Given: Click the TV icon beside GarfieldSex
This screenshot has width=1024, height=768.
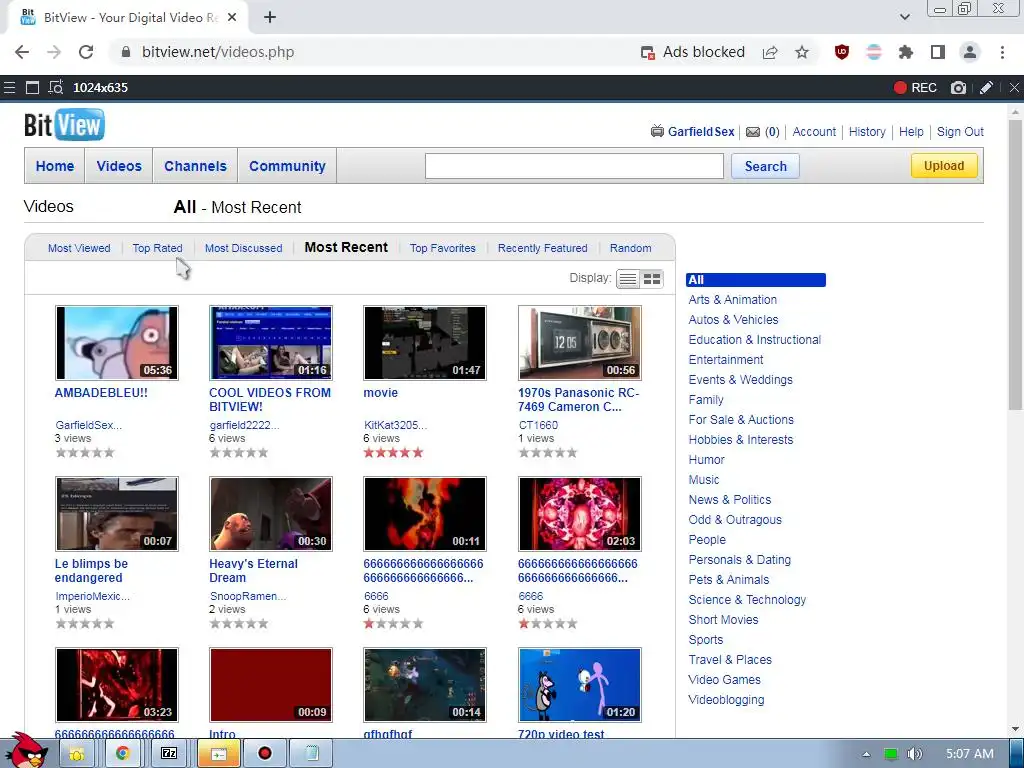Looking at the screenshot, I should coord(657,131).
